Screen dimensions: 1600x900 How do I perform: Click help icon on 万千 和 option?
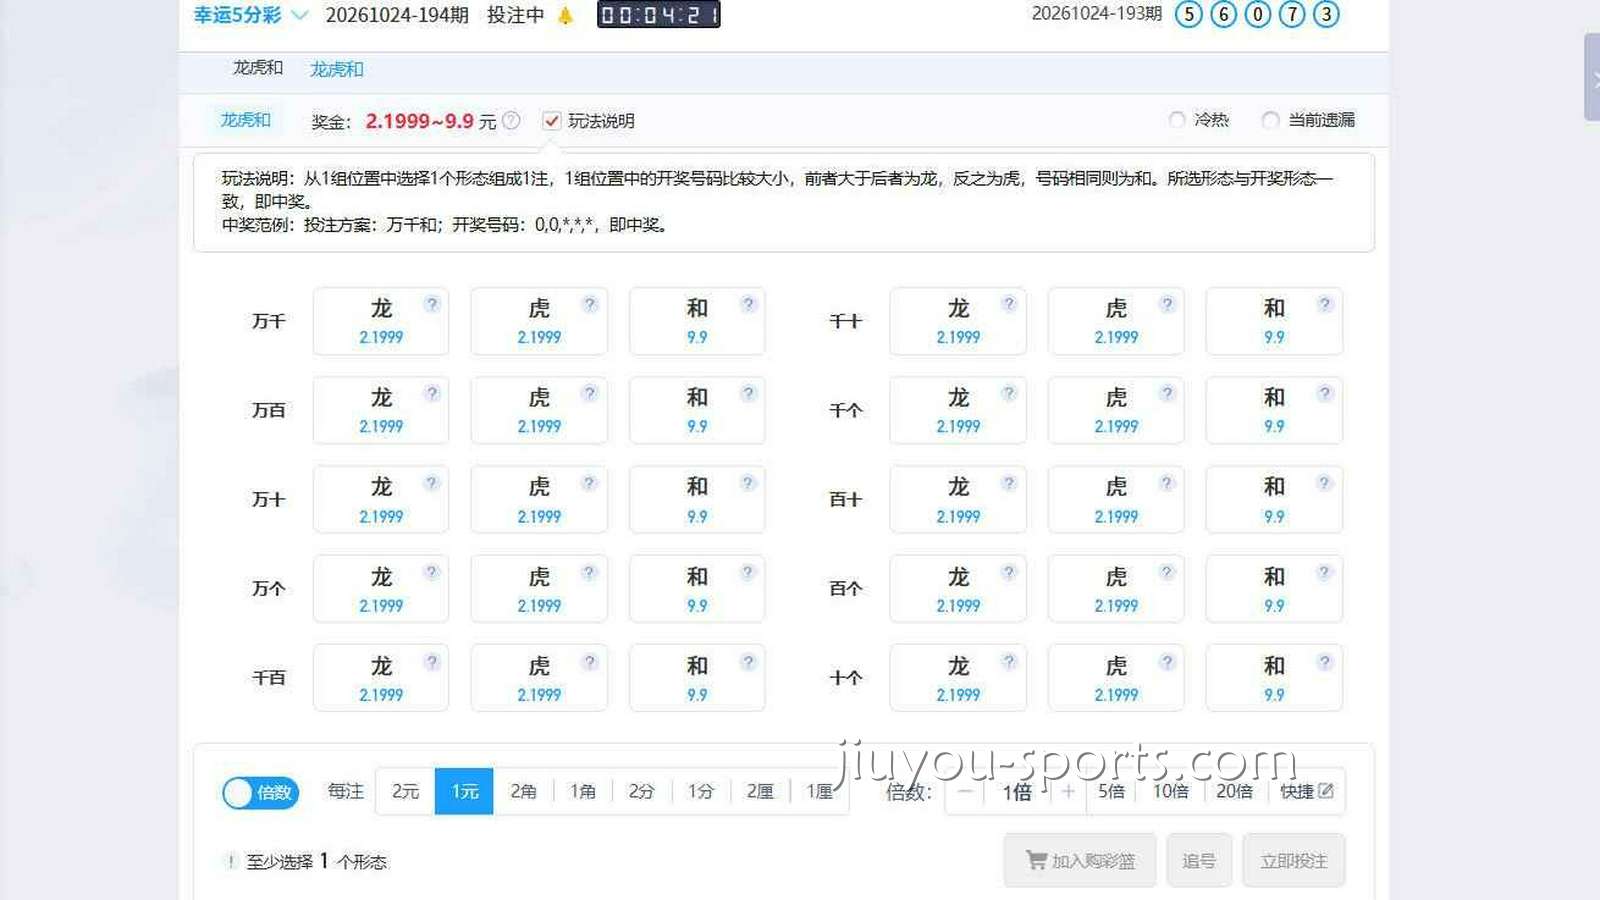tap(747, 304)
